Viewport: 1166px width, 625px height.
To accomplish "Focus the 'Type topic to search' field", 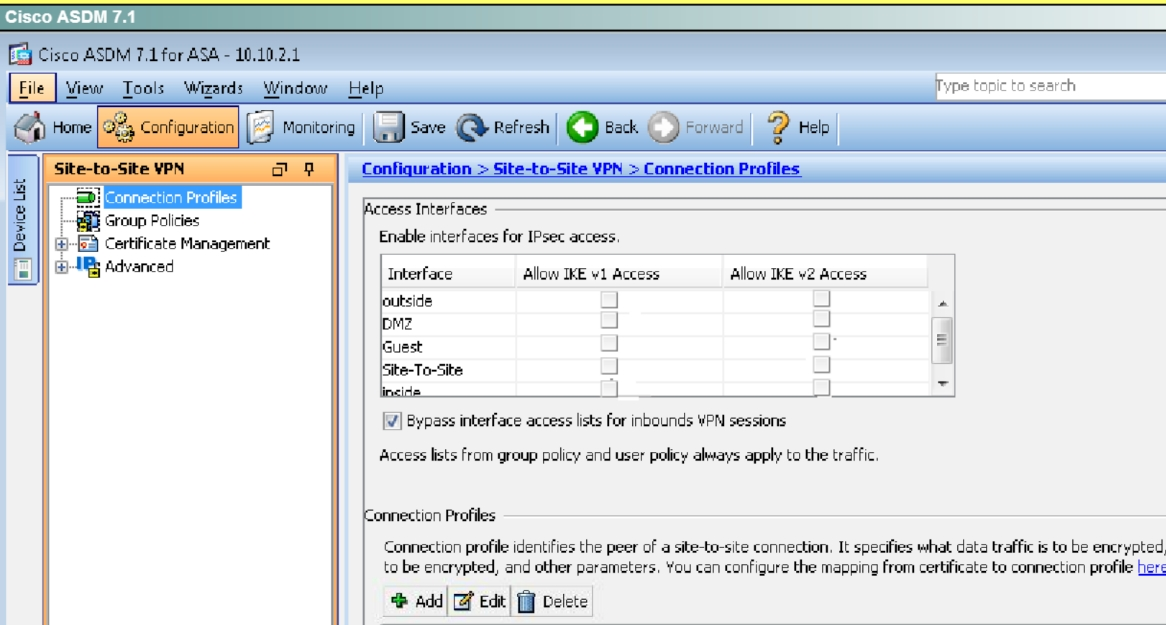I will coord(1050,86).
